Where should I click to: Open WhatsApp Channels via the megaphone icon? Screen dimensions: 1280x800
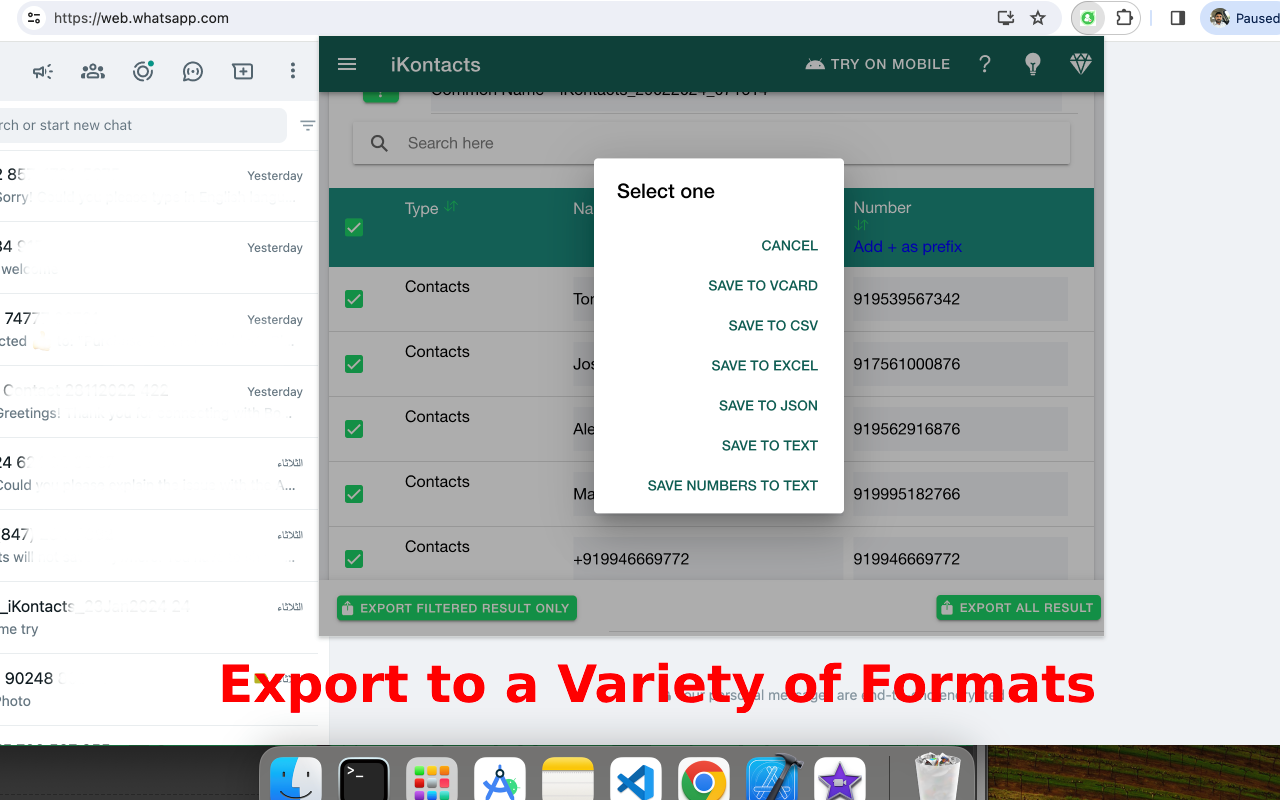[x=42, y=71]
